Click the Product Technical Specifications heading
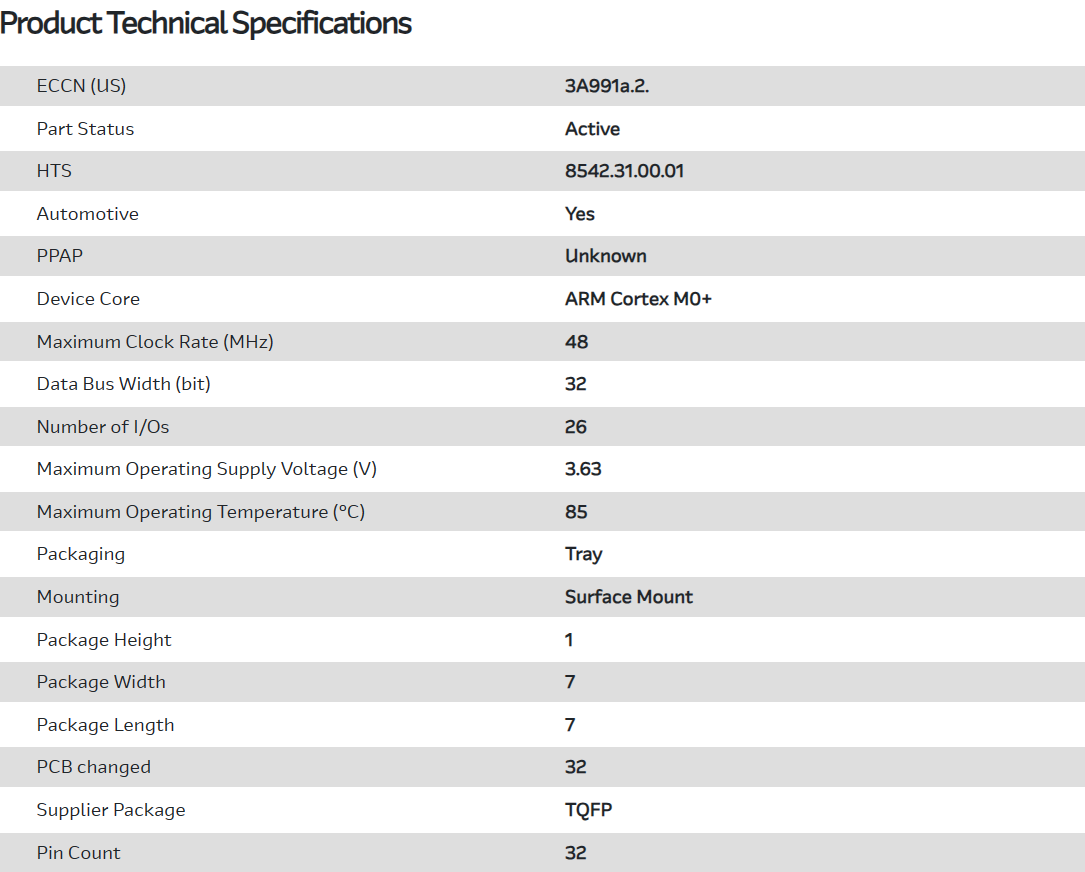 click(206, 24)
